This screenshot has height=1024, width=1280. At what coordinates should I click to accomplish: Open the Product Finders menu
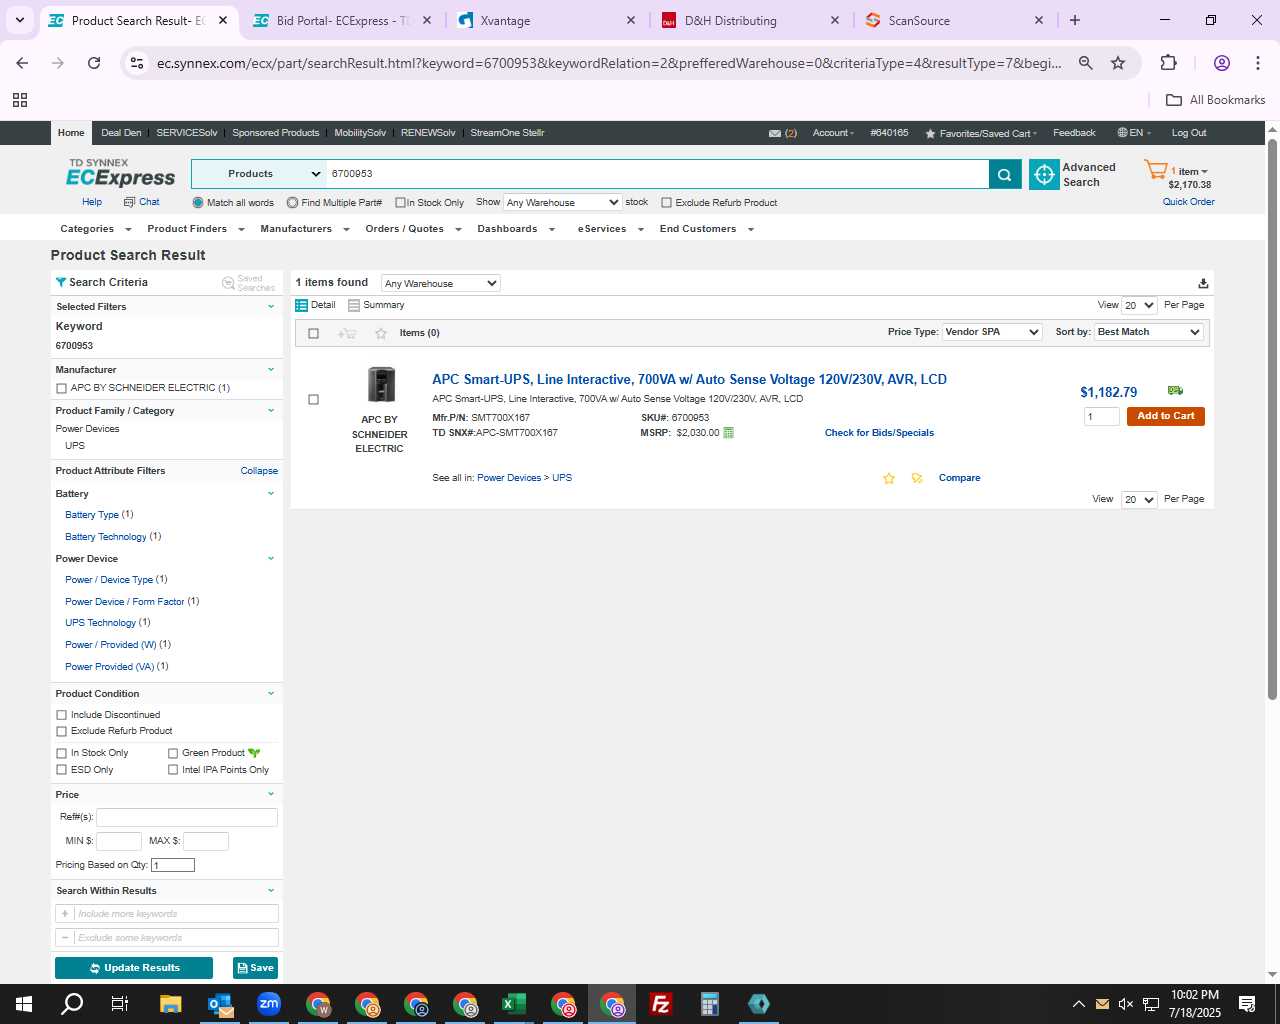195,229
